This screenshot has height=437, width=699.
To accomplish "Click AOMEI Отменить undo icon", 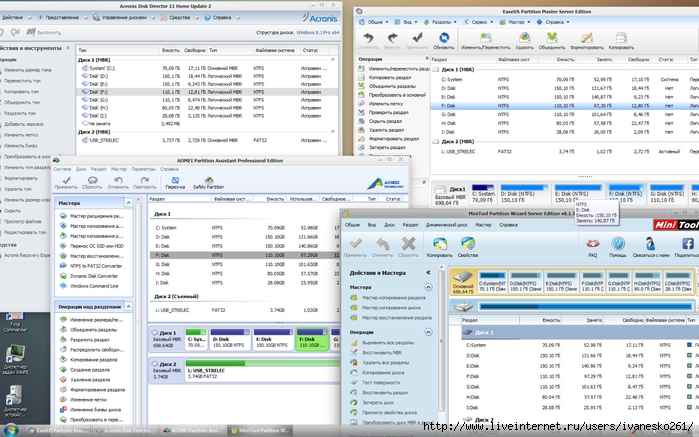I will 118,180.
